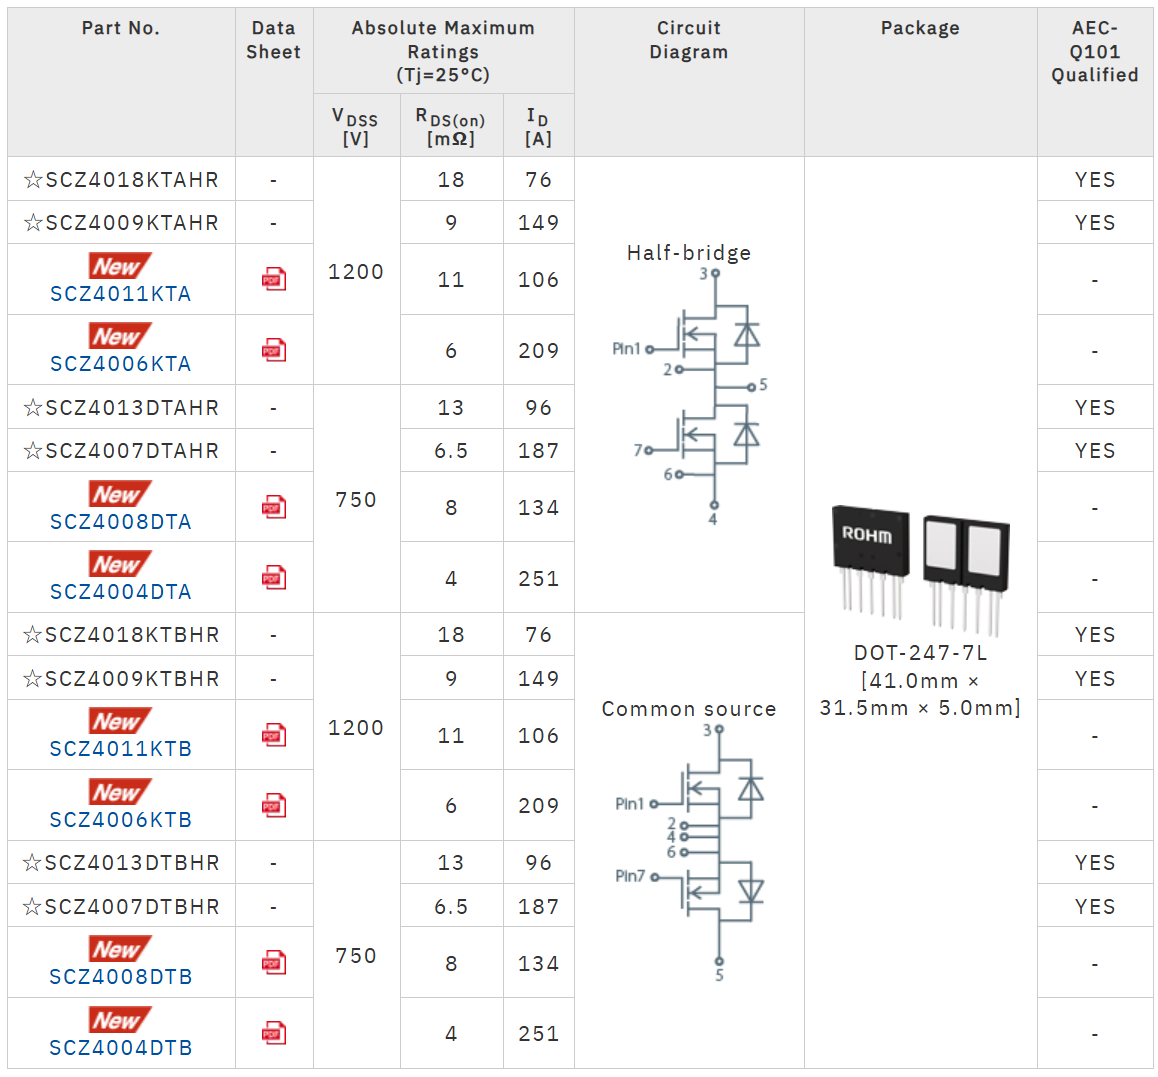
Task: Open the PDF datasheet for SCZ4011KTB
Action: [x=273, y=735]
